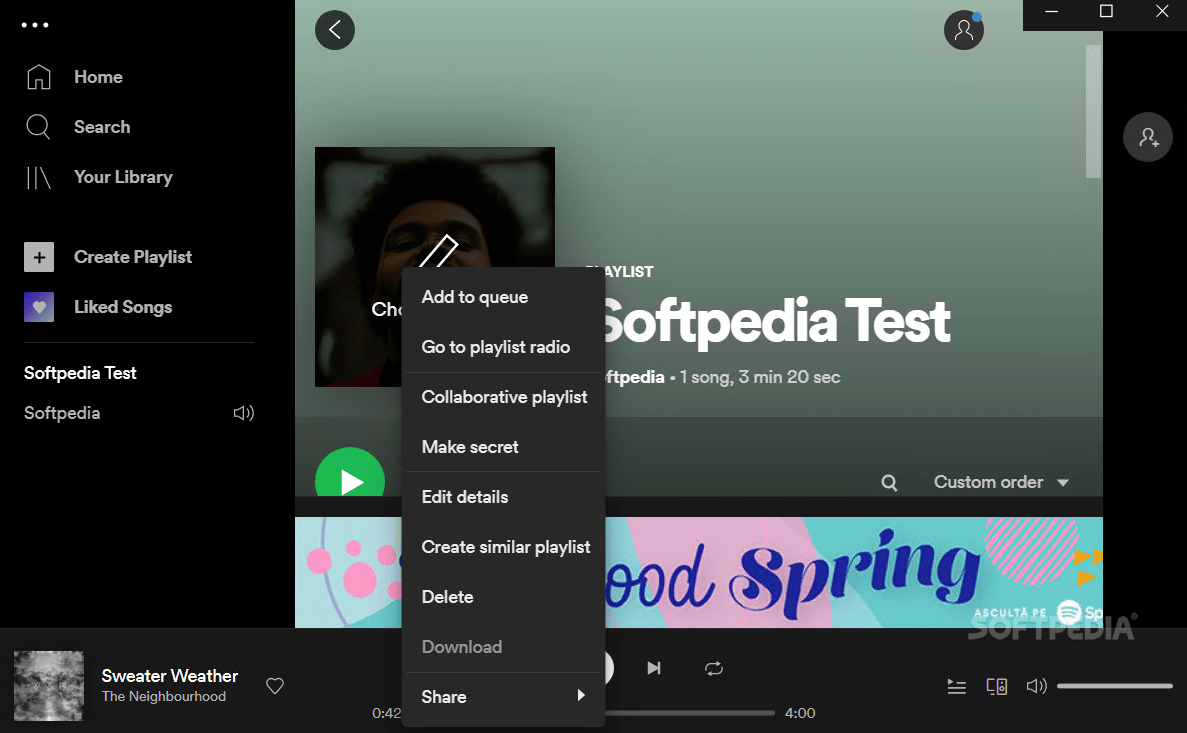
Task: Choose Delete from the playlist menu
Action: [x=447, y=597]
